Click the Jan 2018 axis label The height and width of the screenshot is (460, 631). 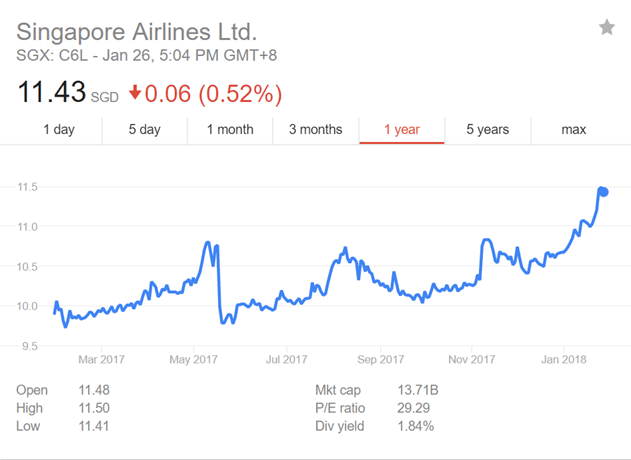[x=563, y=359]
